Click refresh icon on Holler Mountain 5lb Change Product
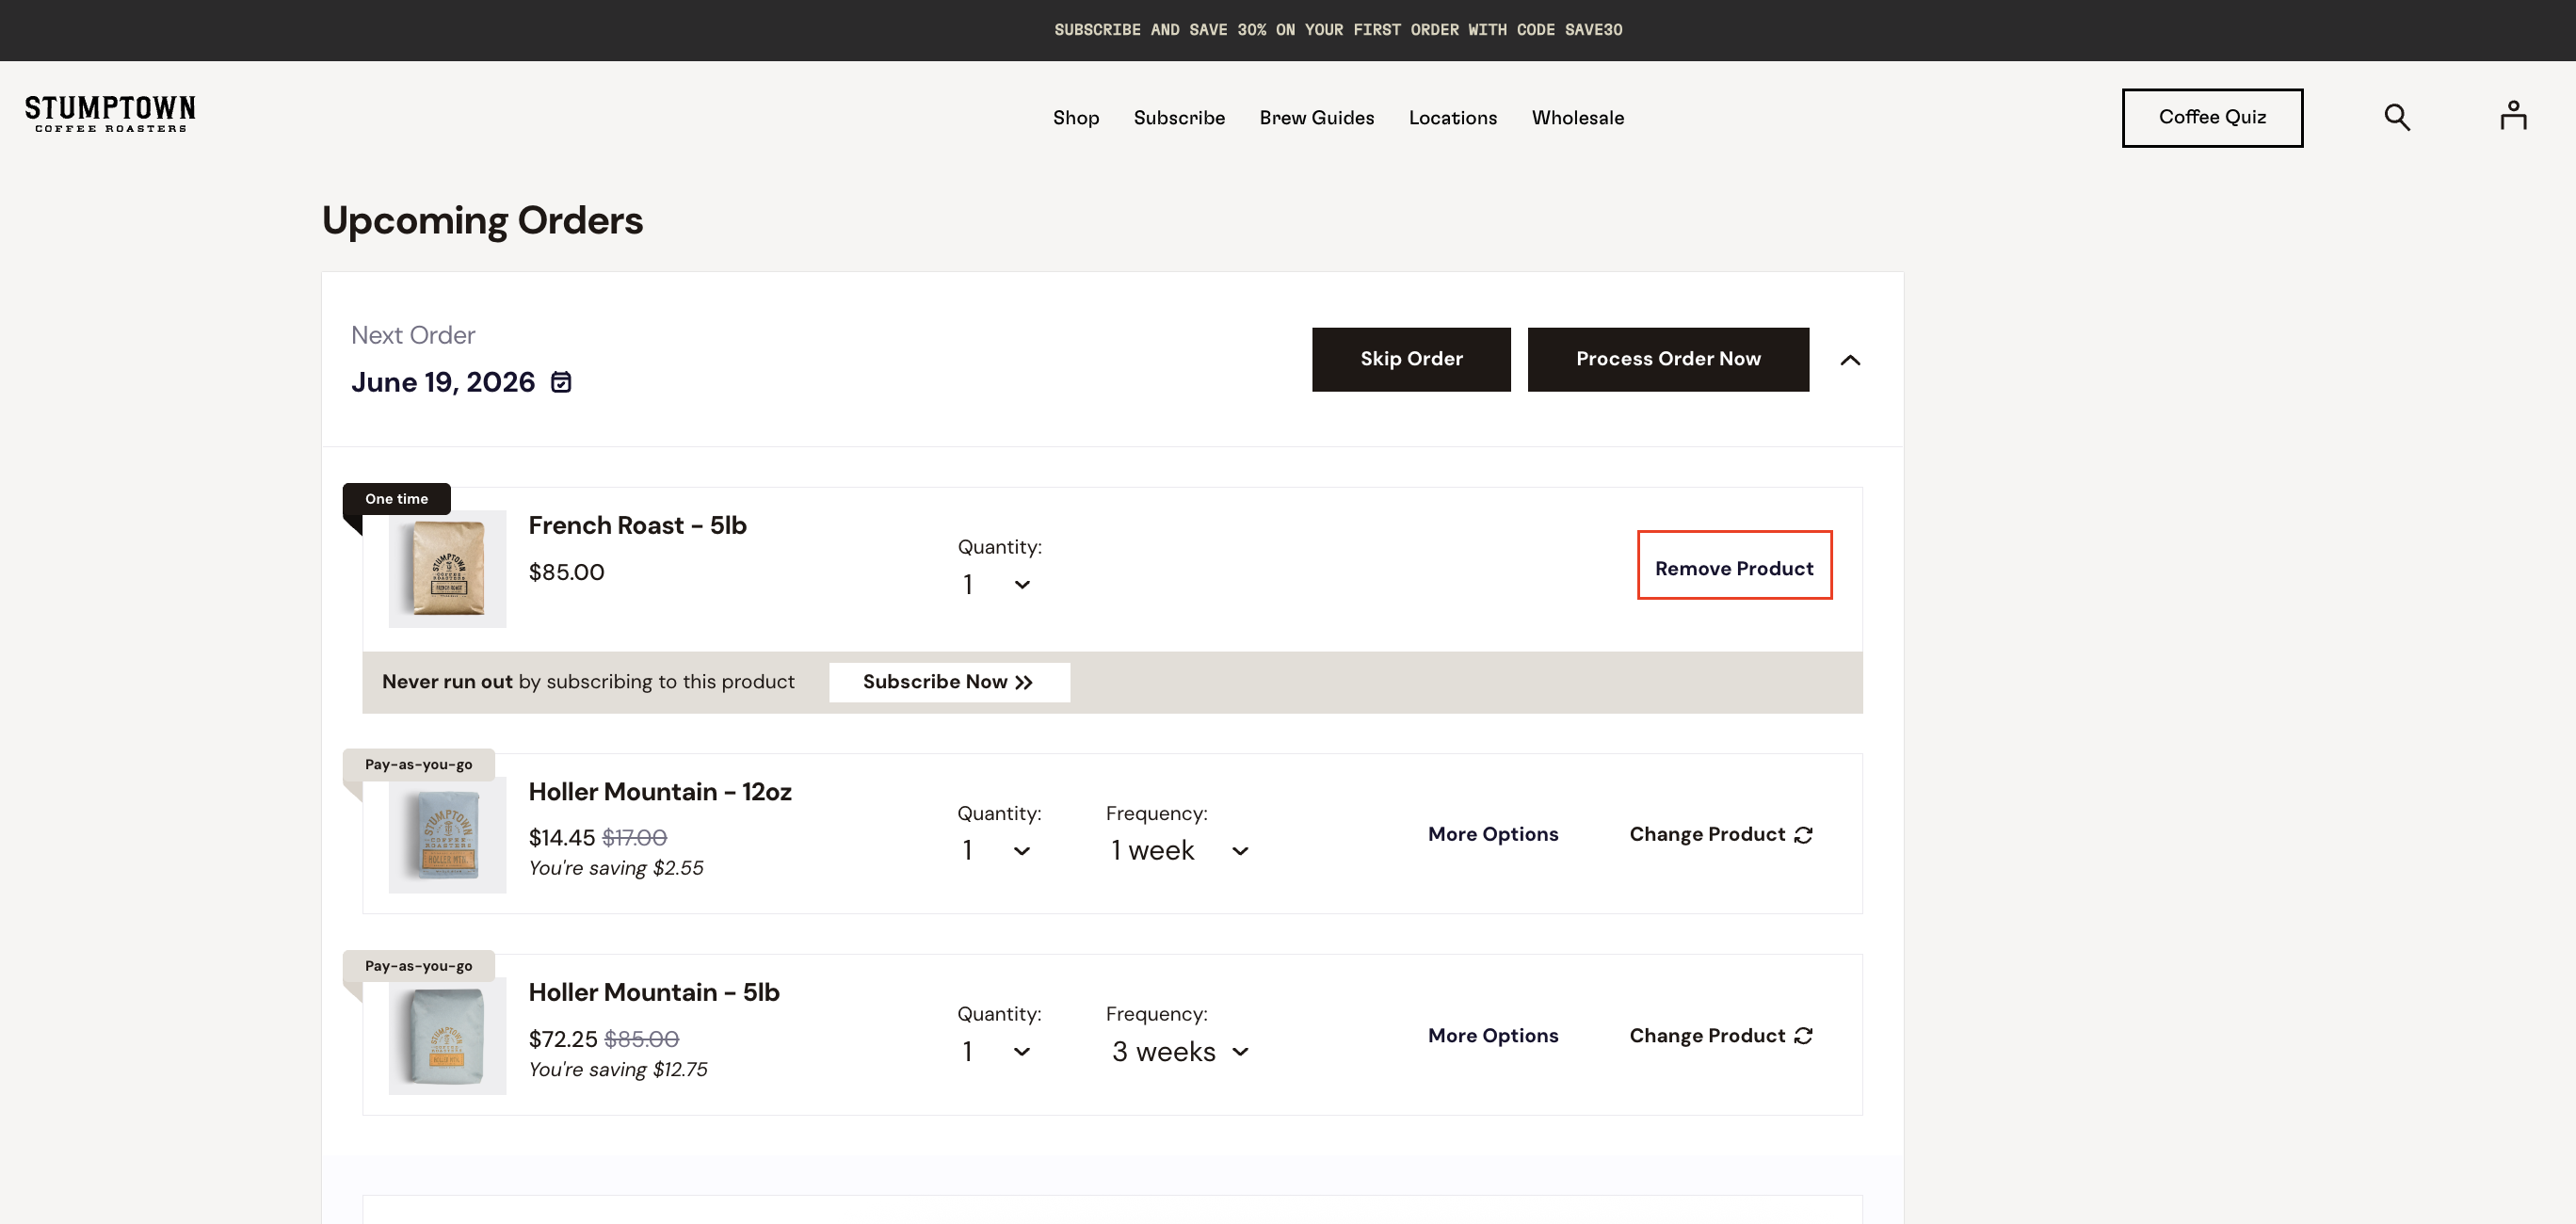Screen dimensions: 2576x1224 coord(1803,1036)
